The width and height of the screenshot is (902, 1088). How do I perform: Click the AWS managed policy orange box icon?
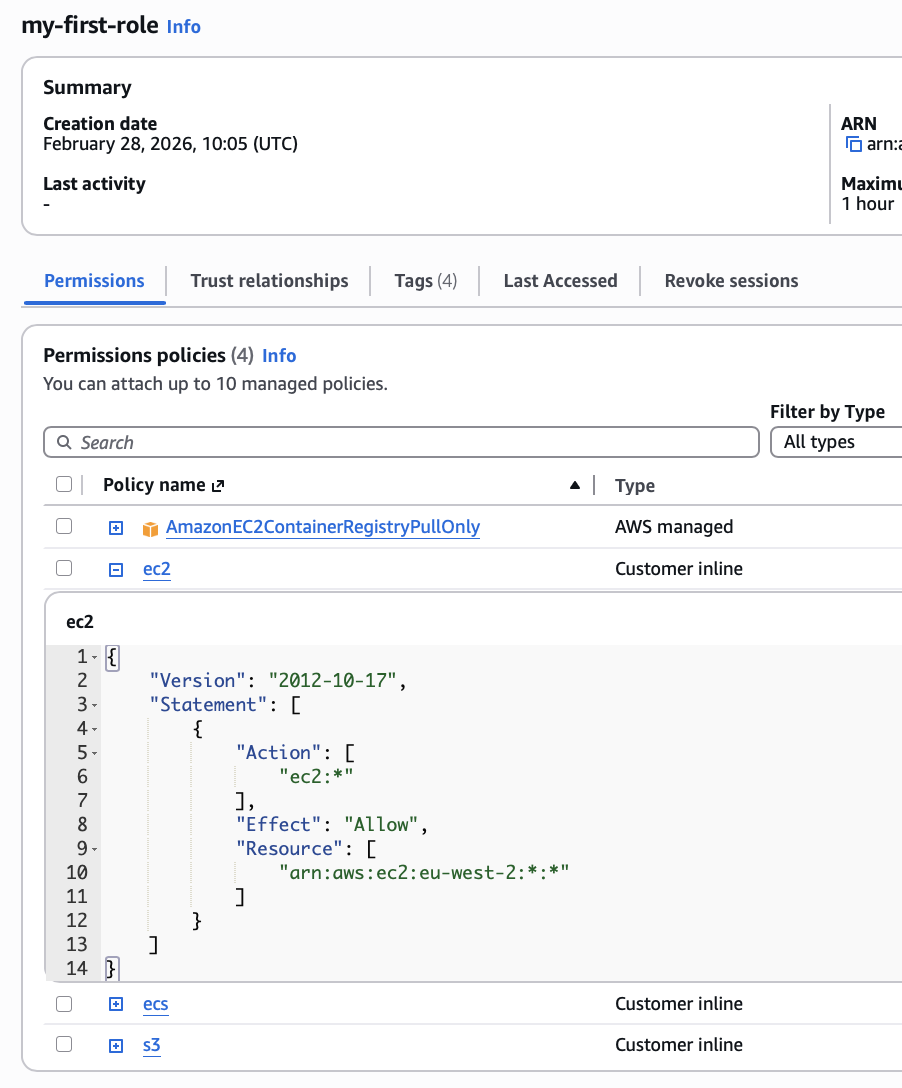(x=150, y=528)
